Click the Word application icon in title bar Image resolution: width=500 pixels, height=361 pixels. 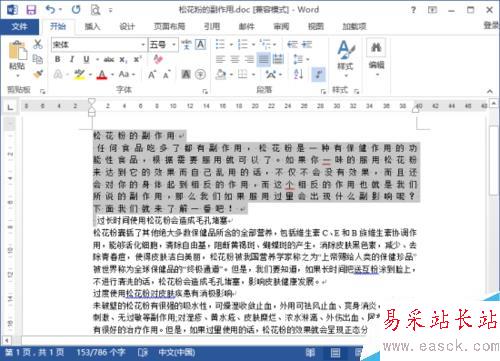tap(12, 10)
